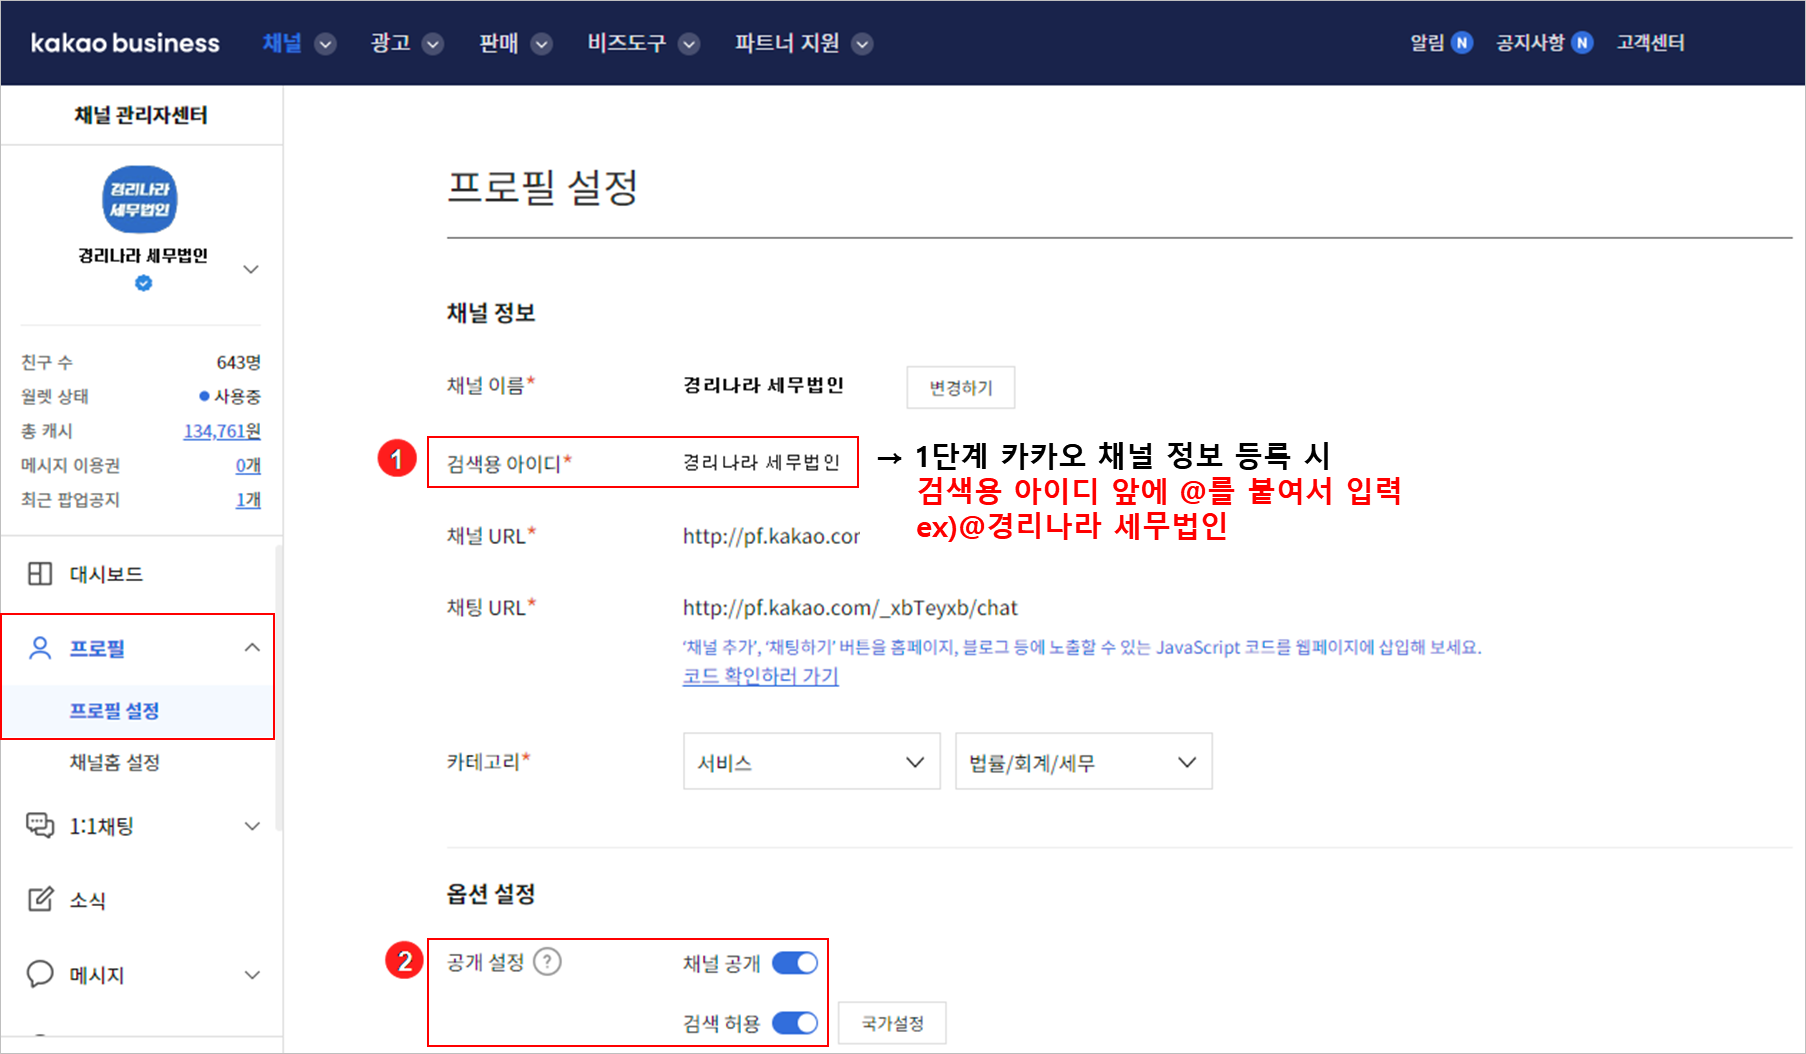The height and width of the screenshot is (1054, 1806).
Task: Collapse the 프로필 sidebar section chevron
Action: 252,648
